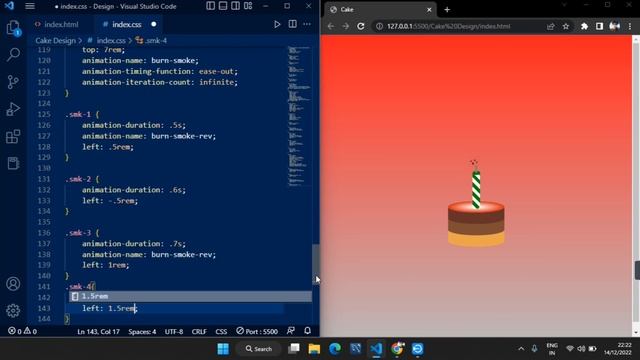
Task: Run the file with the play icon
Action: (277, 24)
